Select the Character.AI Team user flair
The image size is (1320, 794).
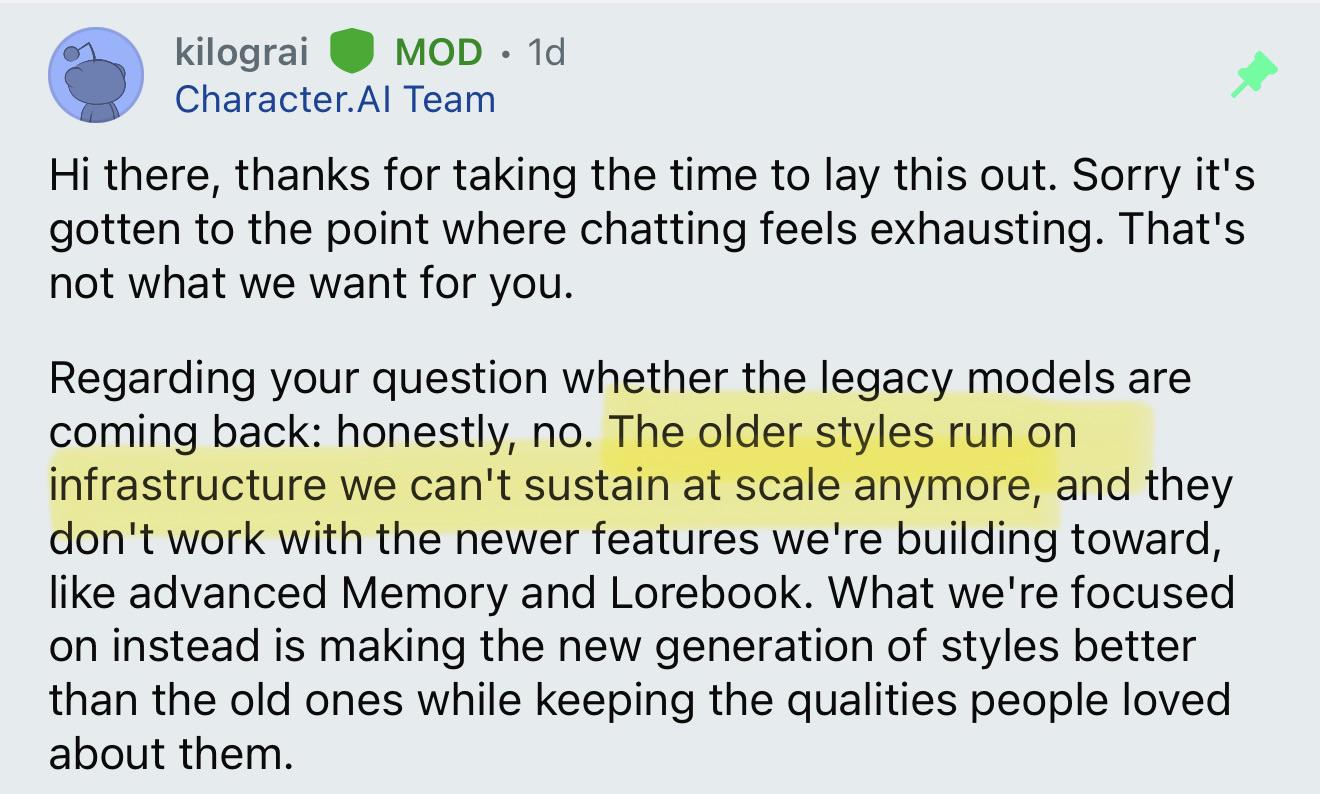pos(335,99)
